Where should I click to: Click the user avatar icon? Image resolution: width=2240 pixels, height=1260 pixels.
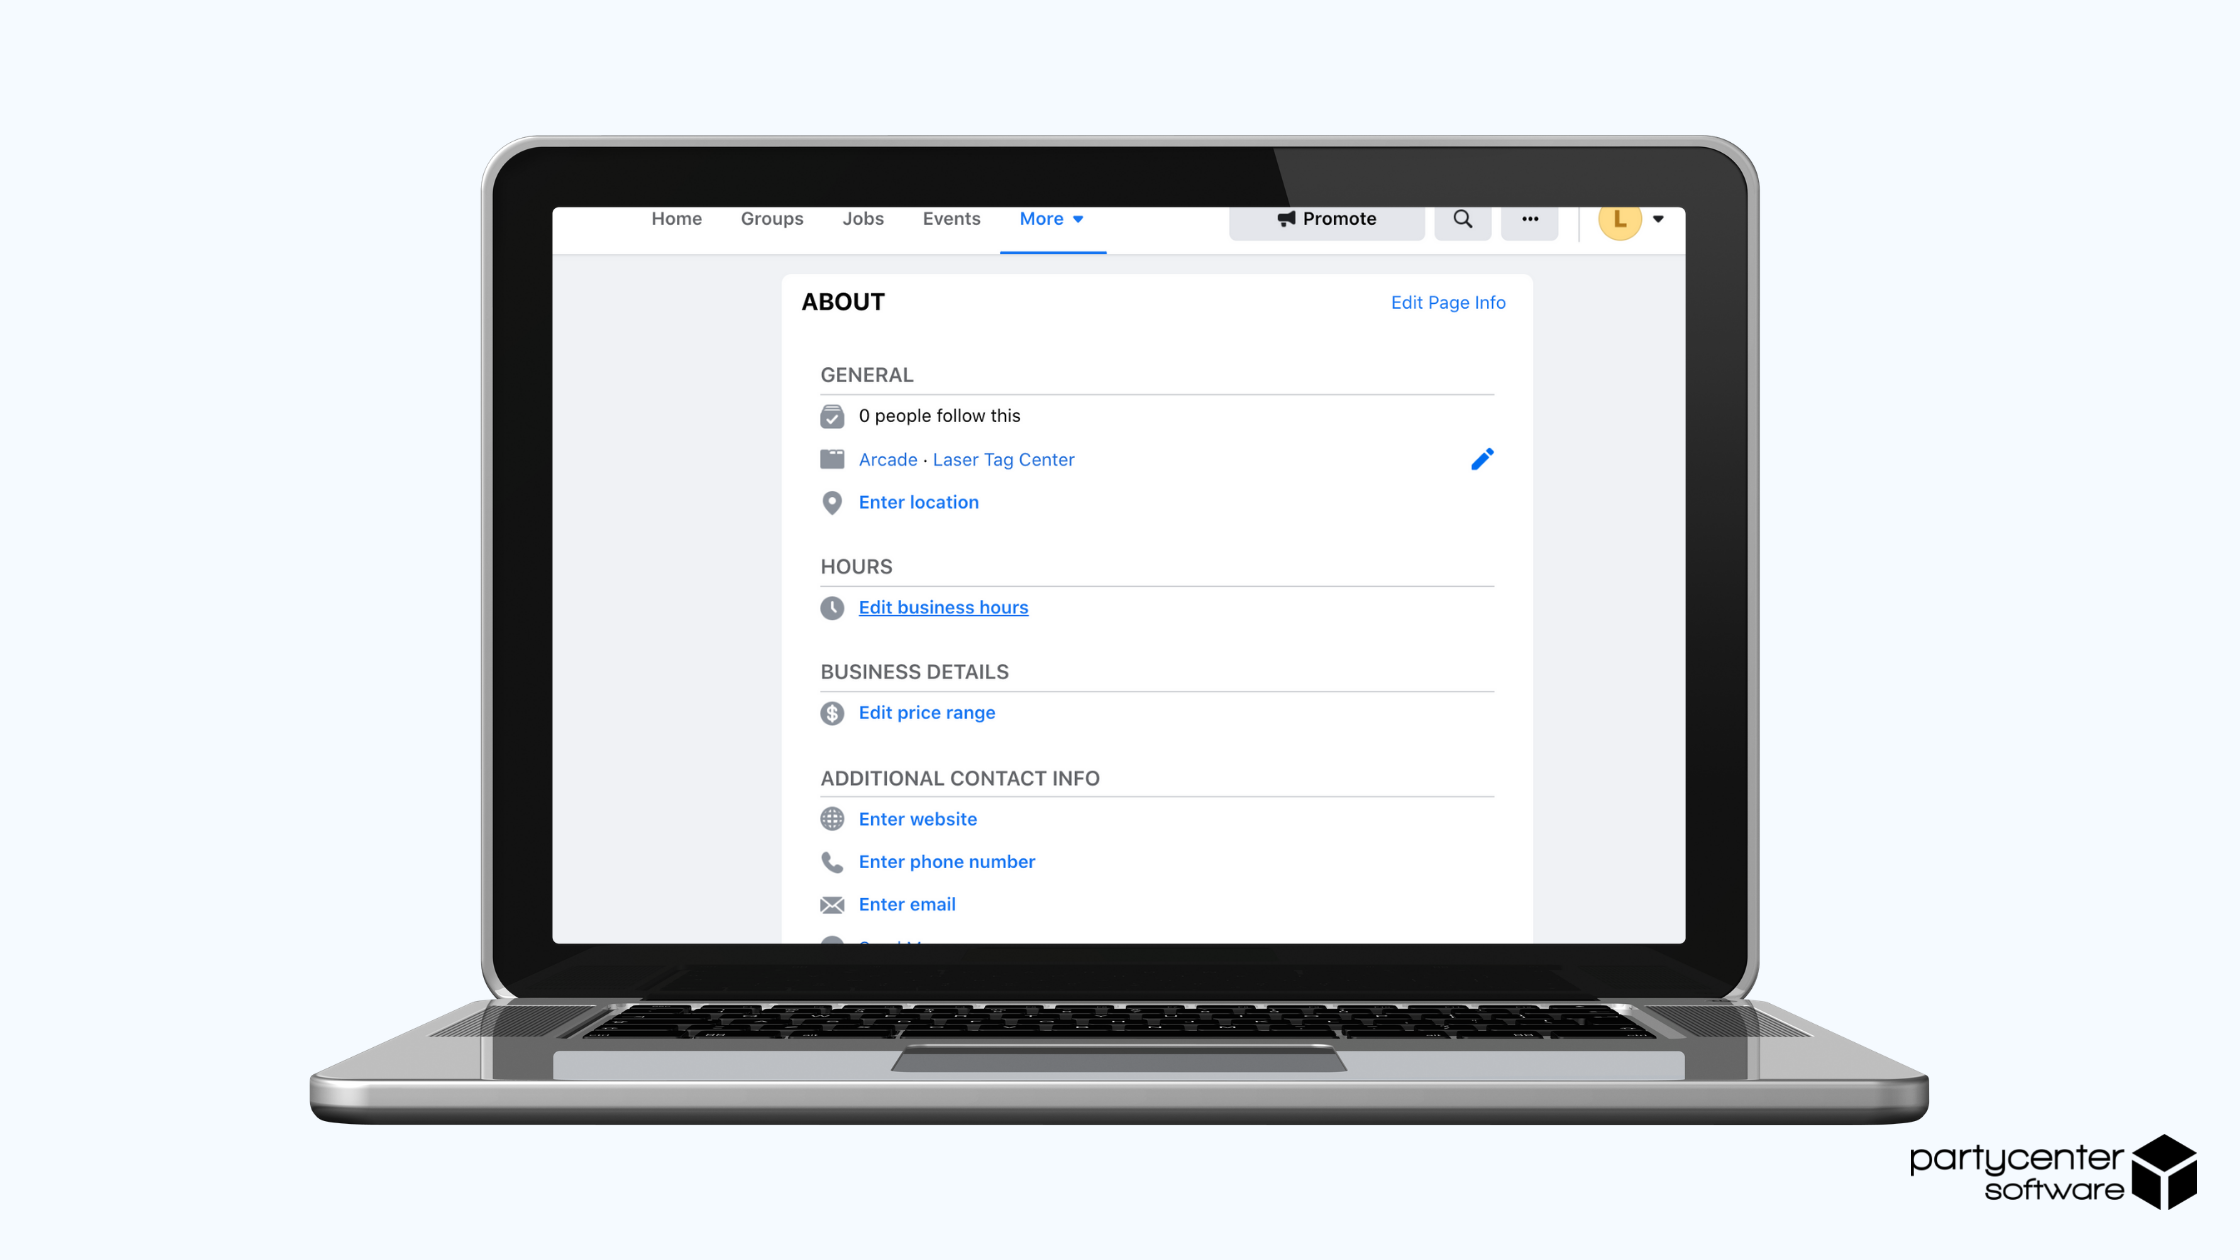click(x=1620, y=220)
